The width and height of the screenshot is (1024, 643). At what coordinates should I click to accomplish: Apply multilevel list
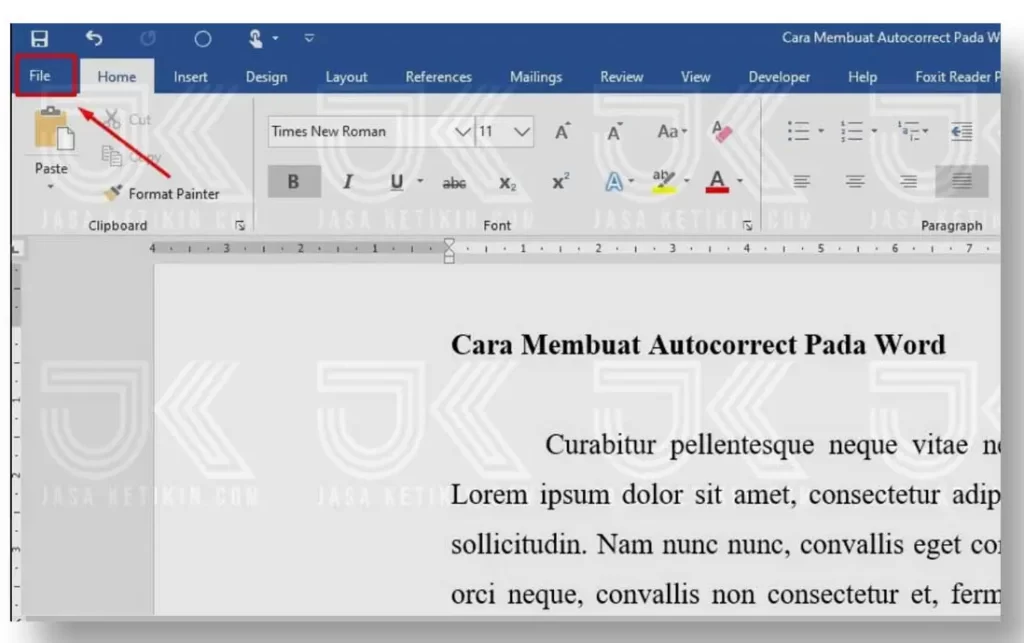point(908,131)
